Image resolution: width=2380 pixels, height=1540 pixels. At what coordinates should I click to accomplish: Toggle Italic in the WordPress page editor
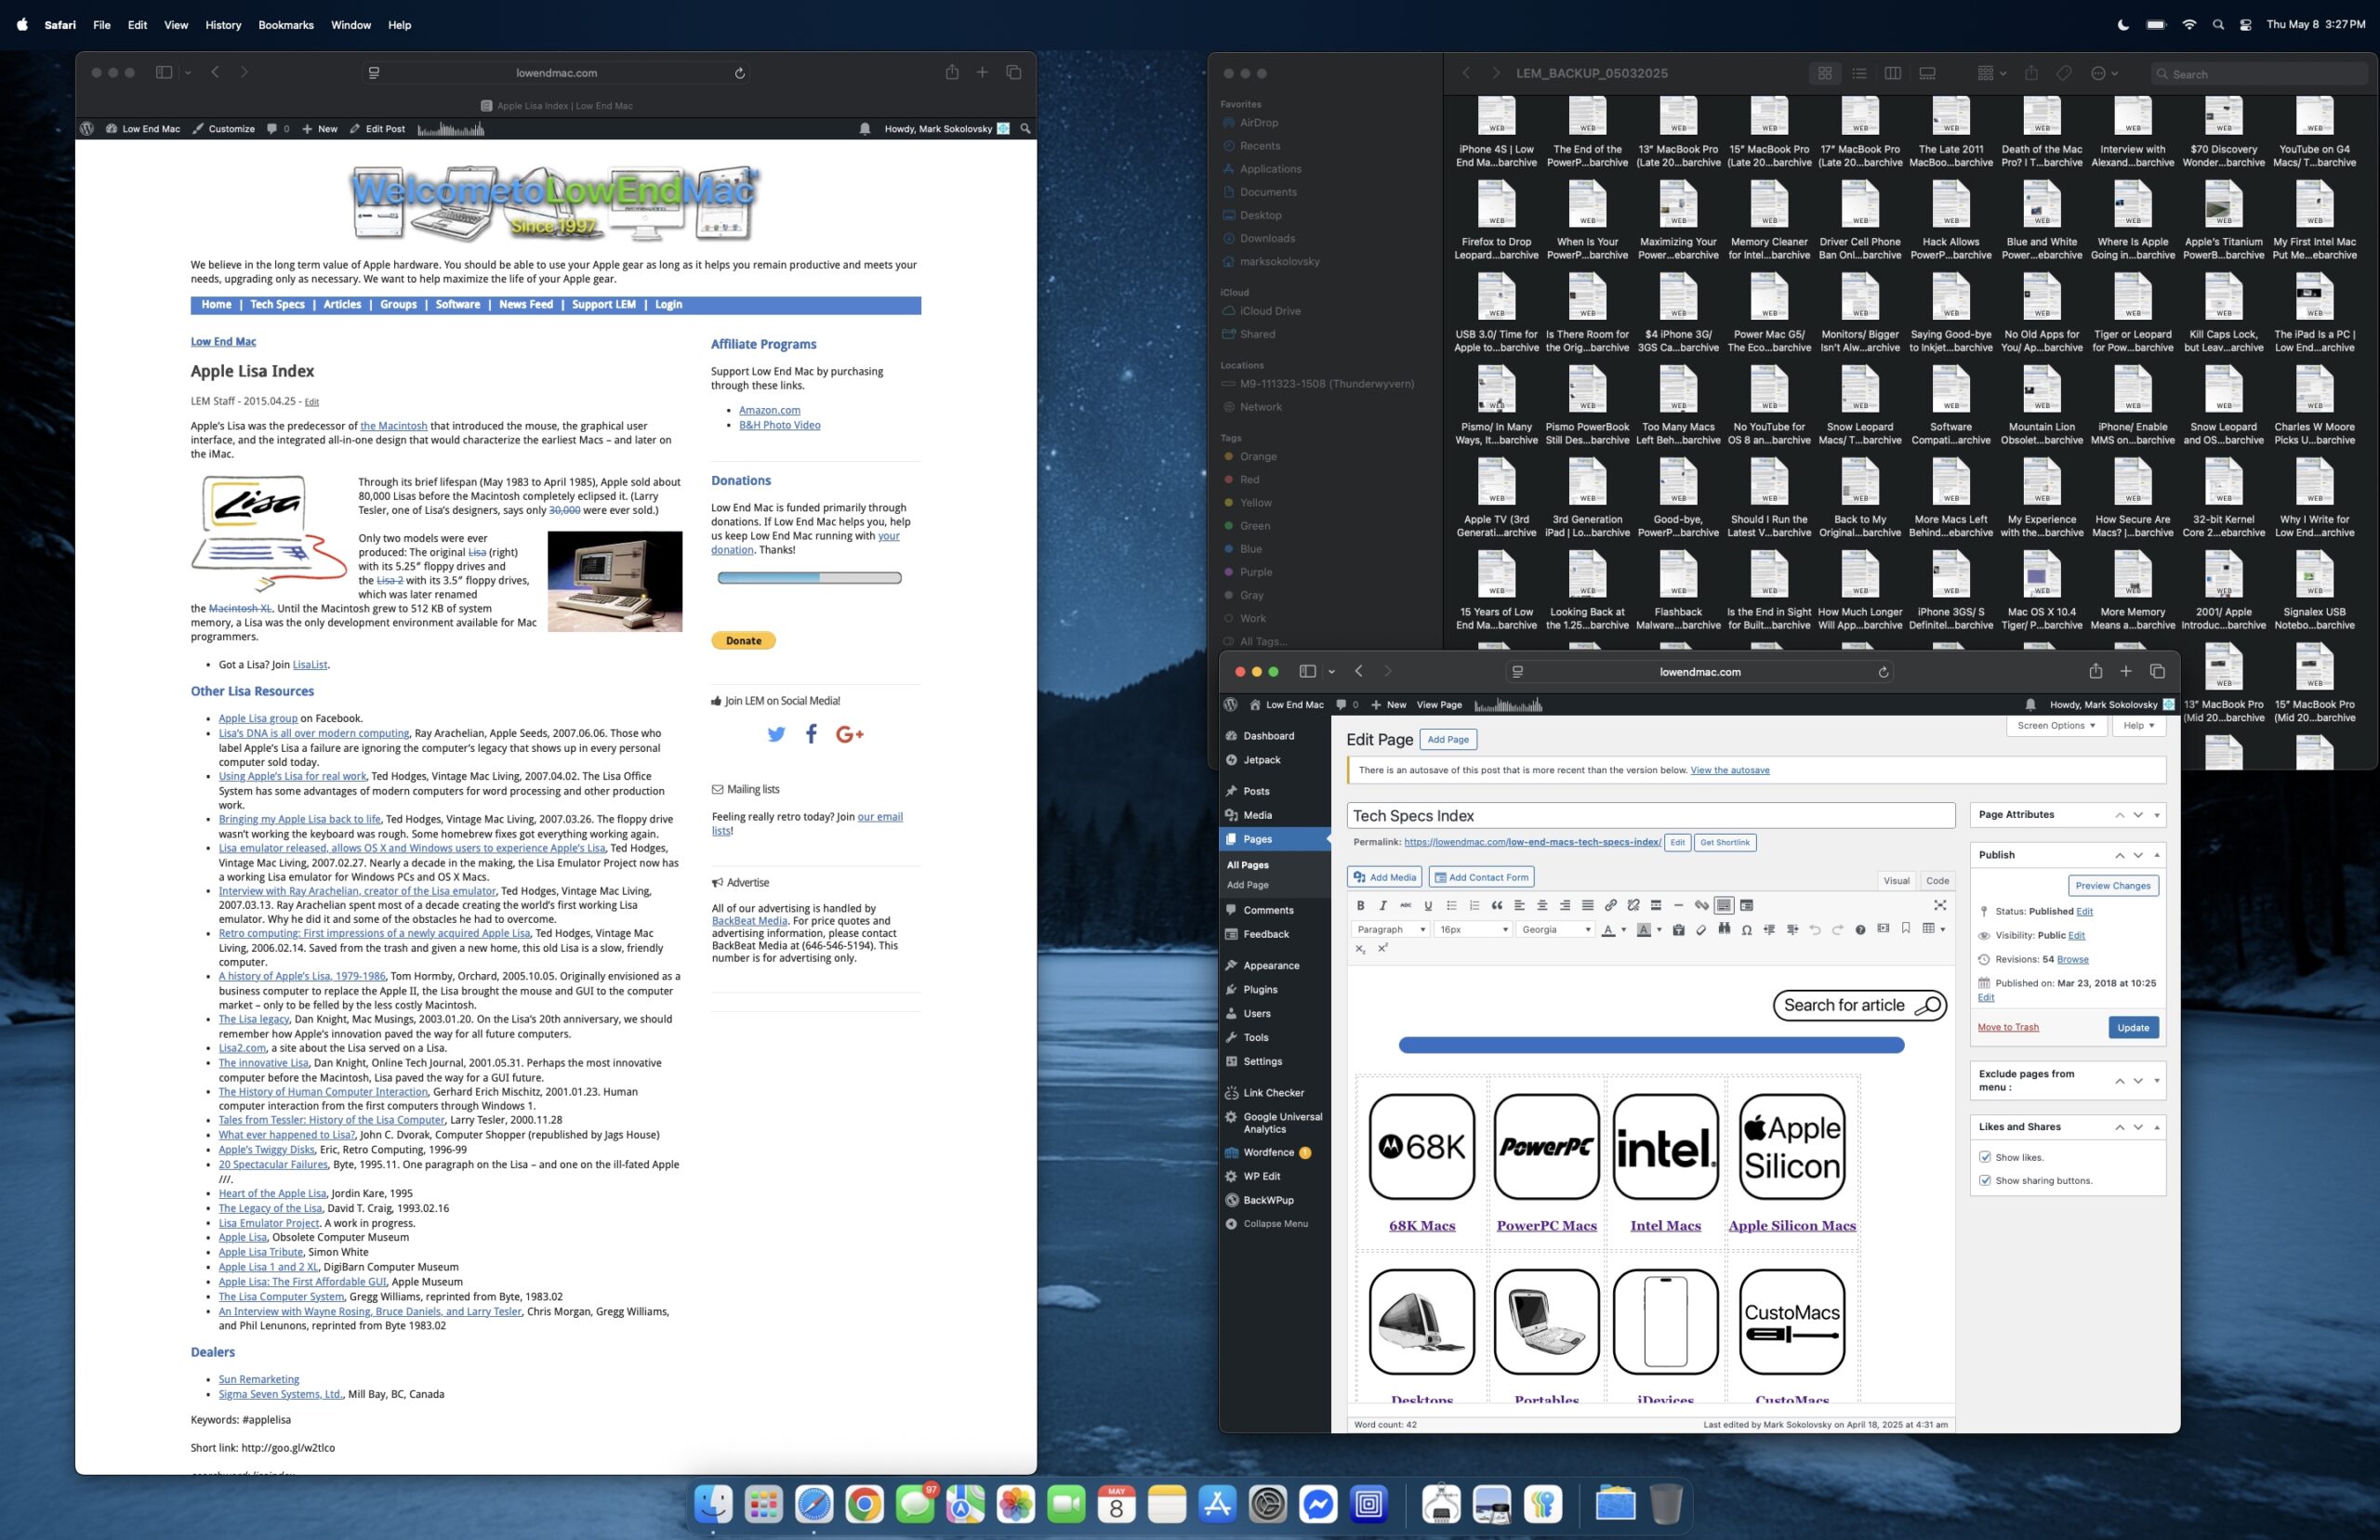point(1384,906)
